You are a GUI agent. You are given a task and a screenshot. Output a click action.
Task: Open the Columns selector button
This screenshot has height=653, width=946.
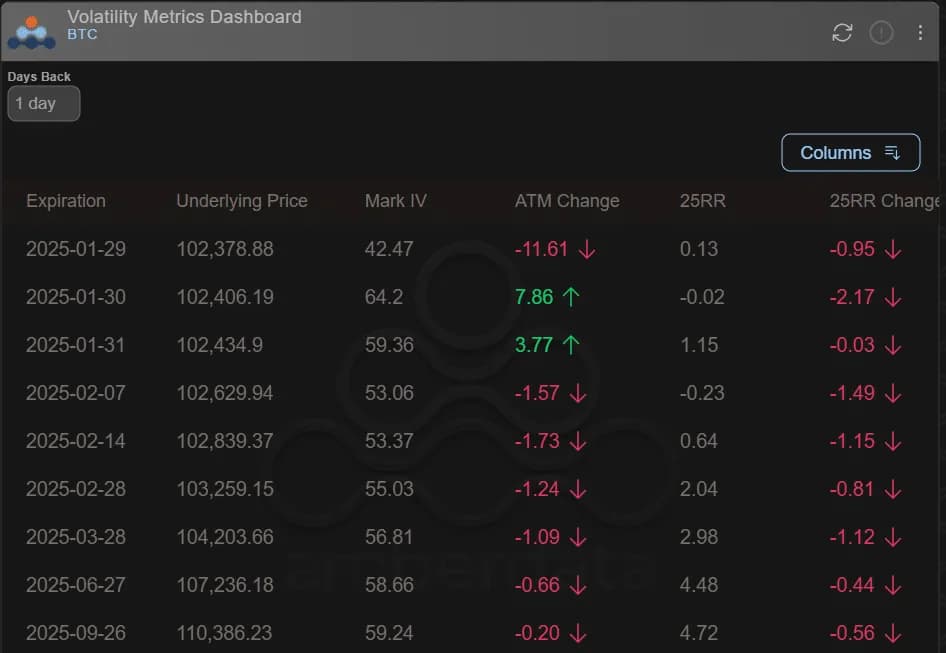coord(850,153)
